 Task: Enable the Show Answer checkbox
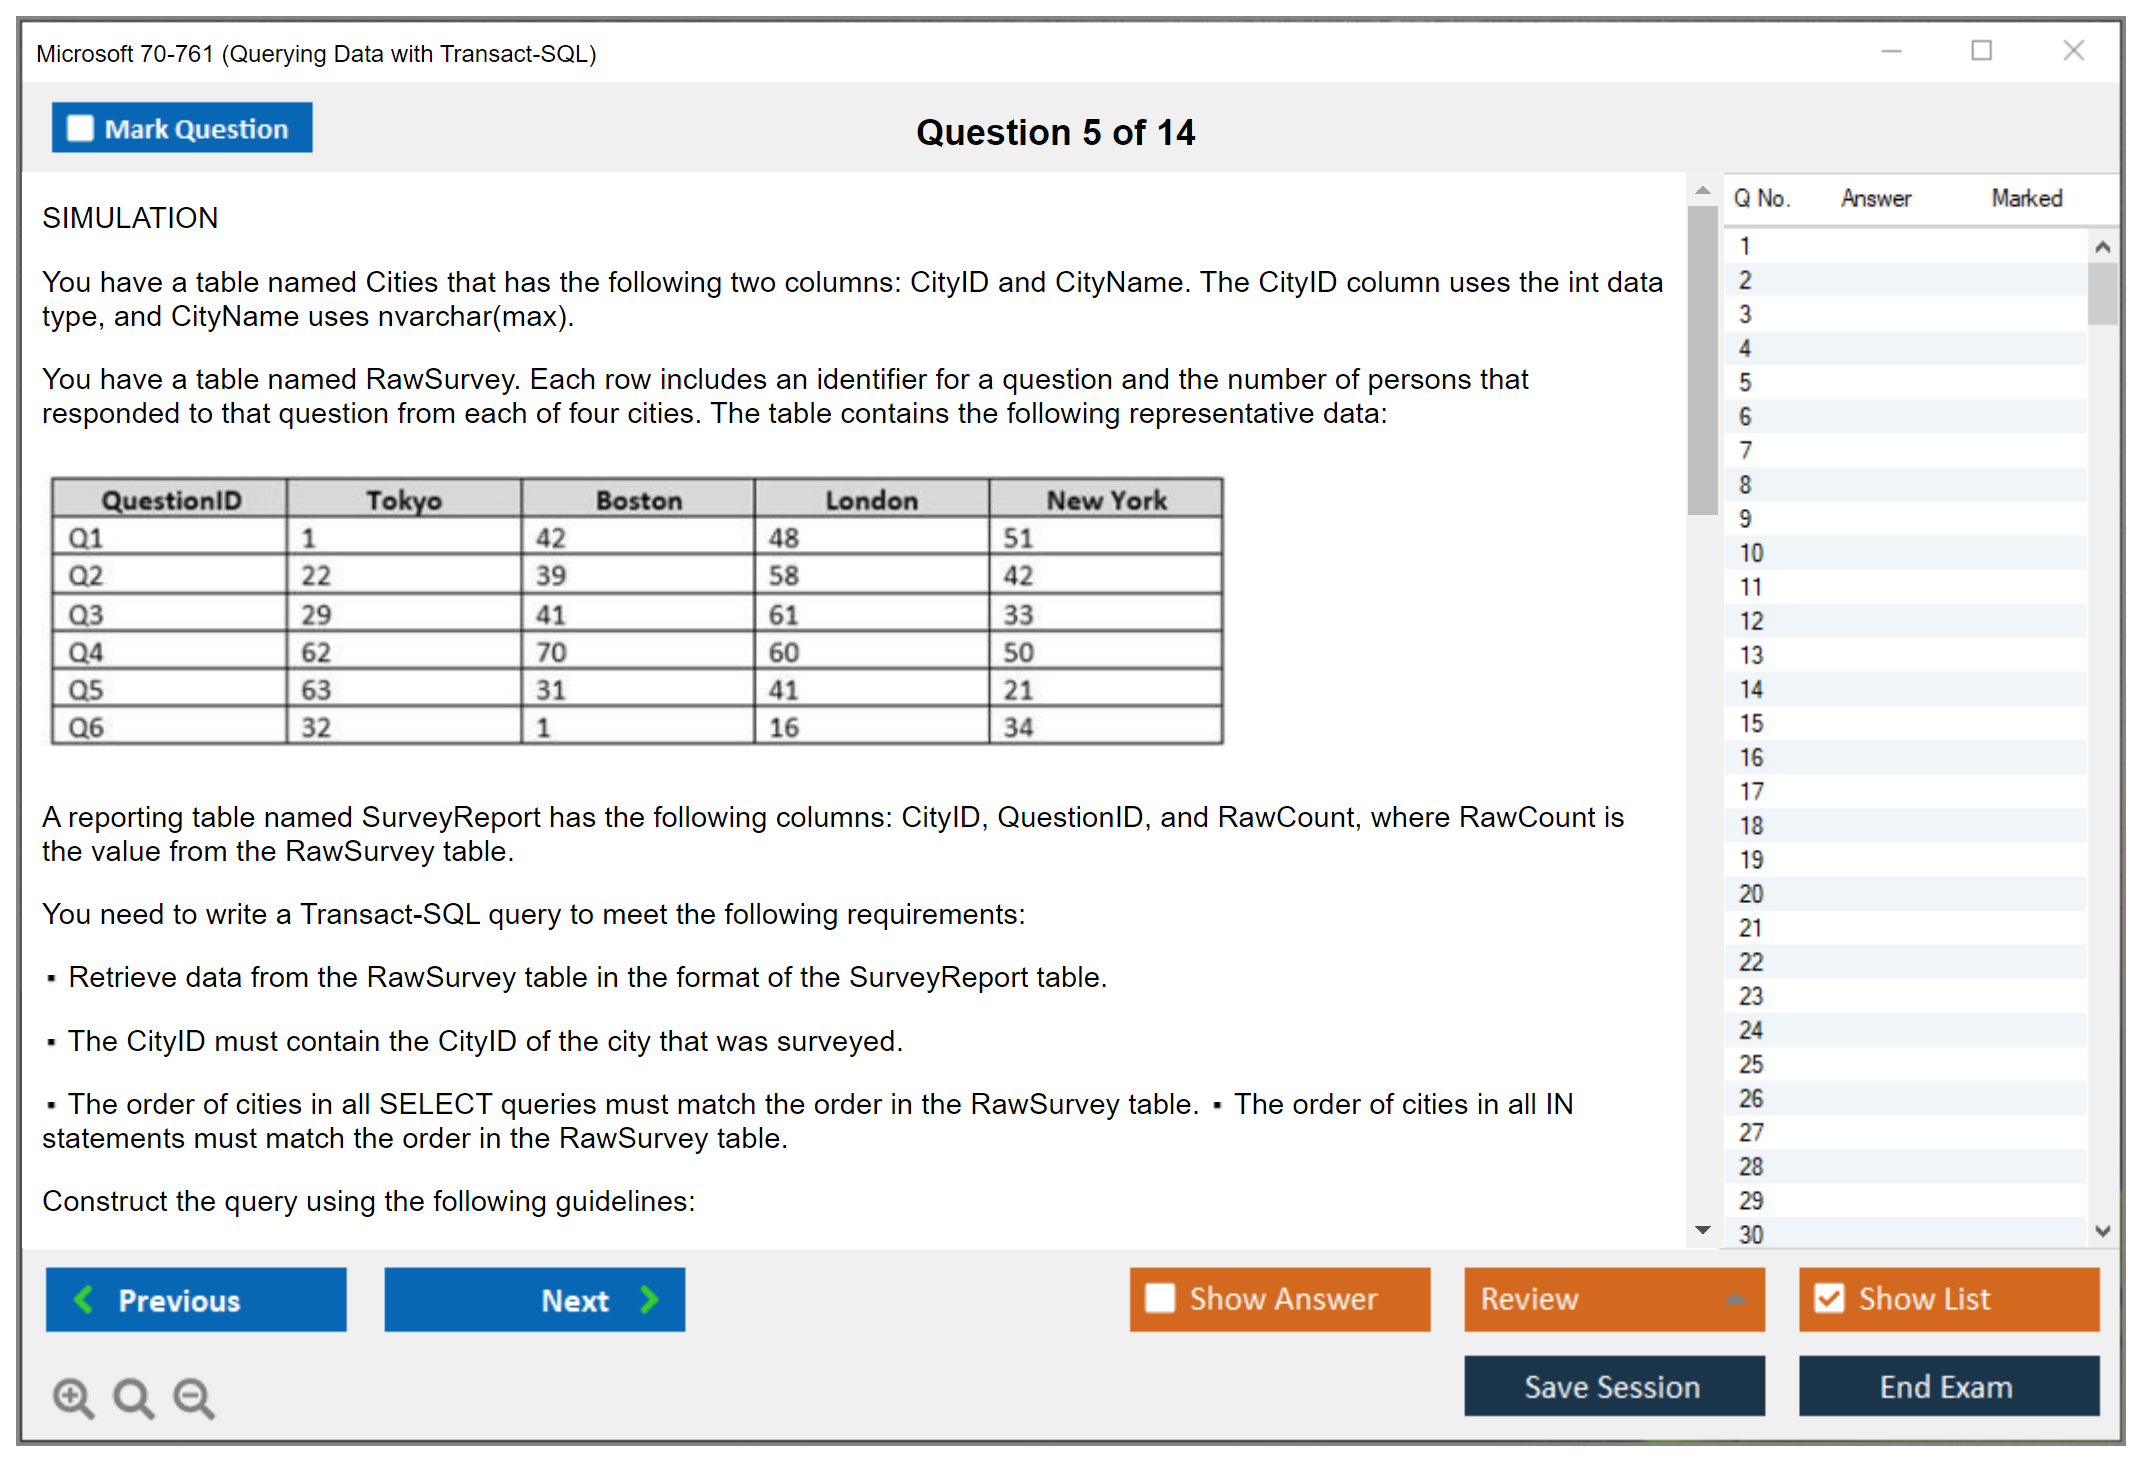pos(1160,1298)
